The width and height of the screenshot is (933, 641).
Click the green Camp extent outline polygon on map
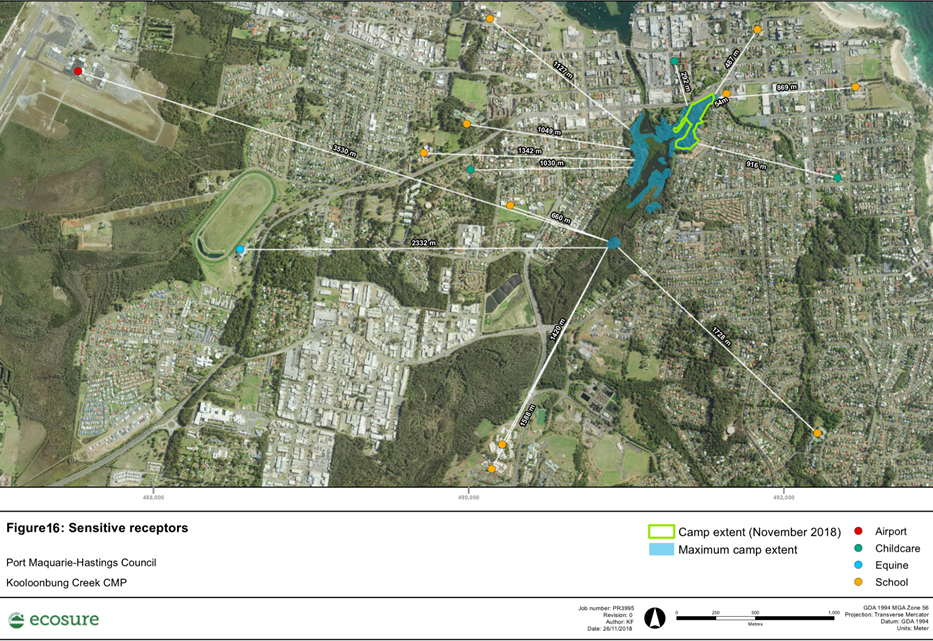[x=693, y=121]
